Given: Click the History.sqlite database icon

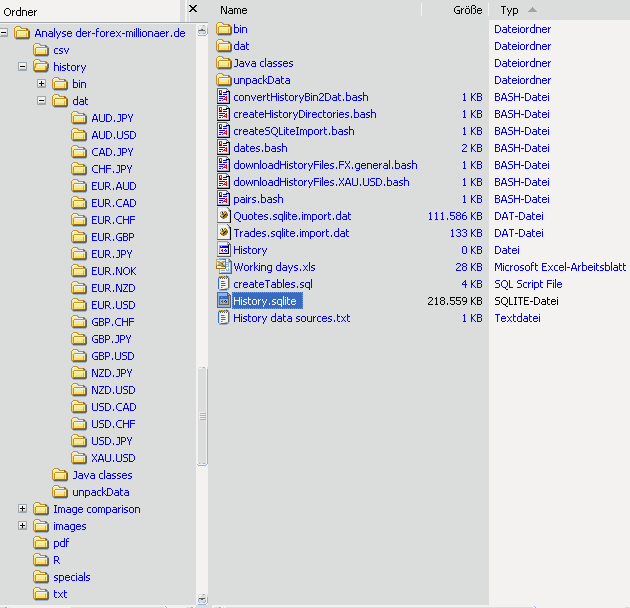Looking at the screenshot, I should coord(223,301).
